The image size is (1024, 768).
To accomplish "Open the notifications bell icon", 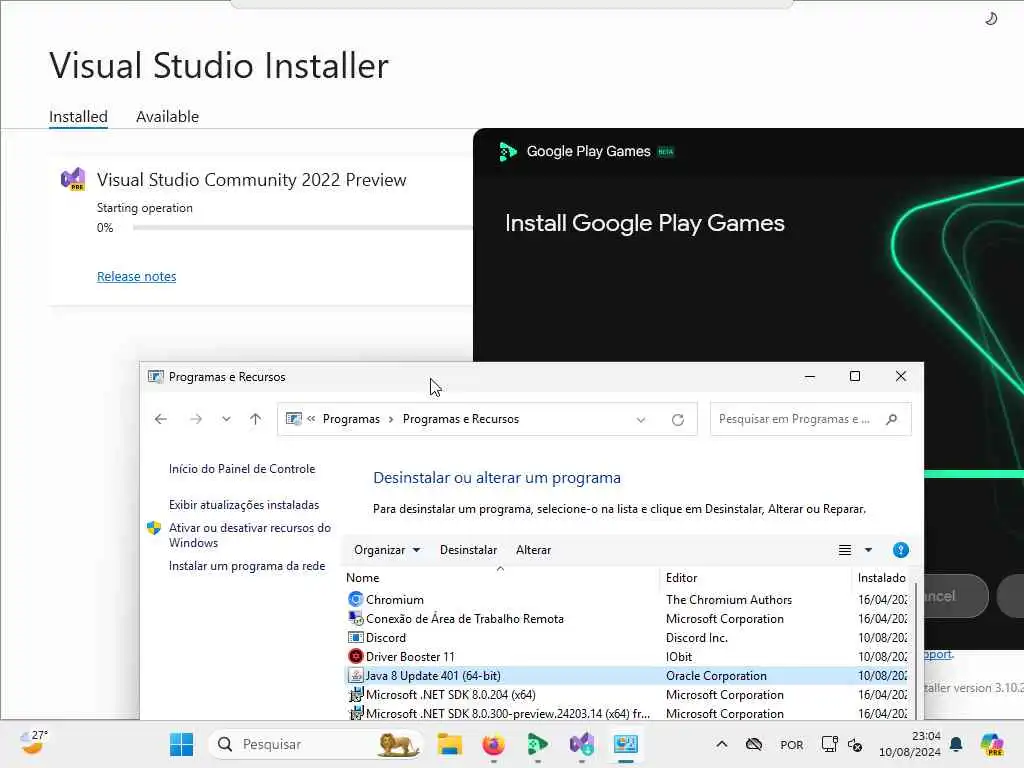I will coord(956,744).
